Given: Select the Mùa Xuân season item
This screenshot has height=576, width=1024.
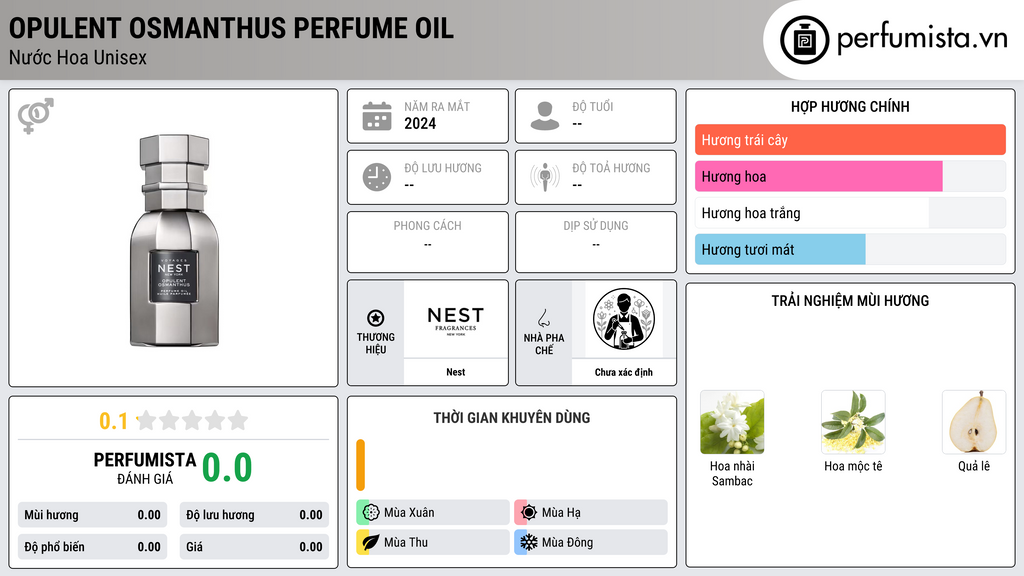Looking at the screenshot, I should click(433, 513).
